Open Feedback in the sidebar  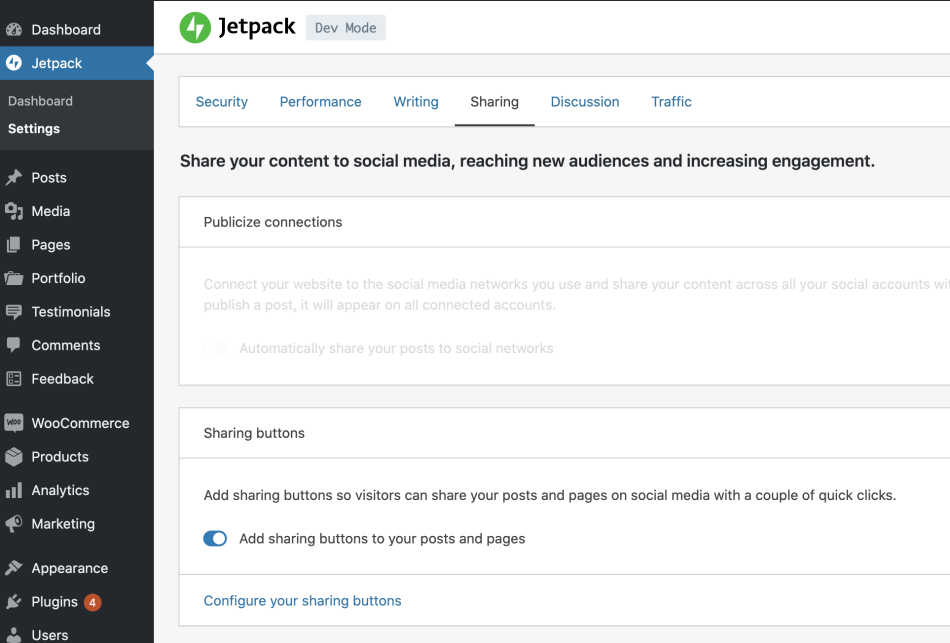[x=62, y=379]
